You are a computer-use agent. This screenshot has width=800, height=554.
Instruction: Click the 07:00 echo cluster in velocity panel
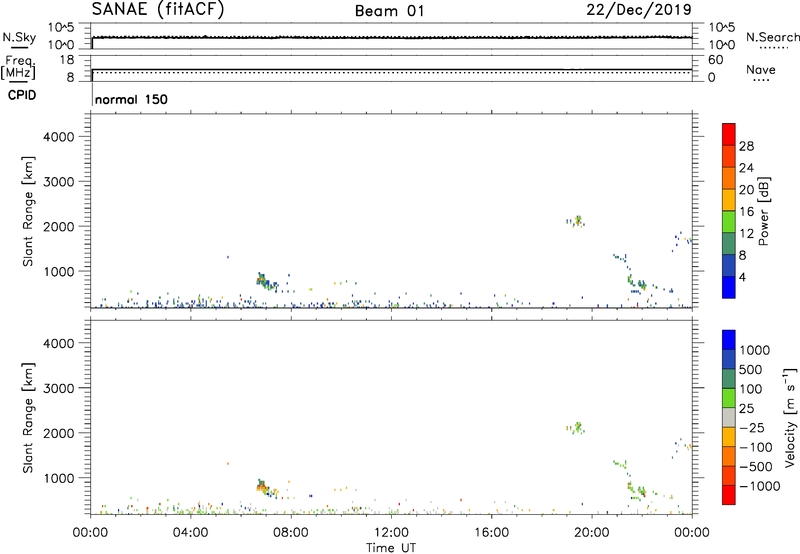[x=267, y=489]
